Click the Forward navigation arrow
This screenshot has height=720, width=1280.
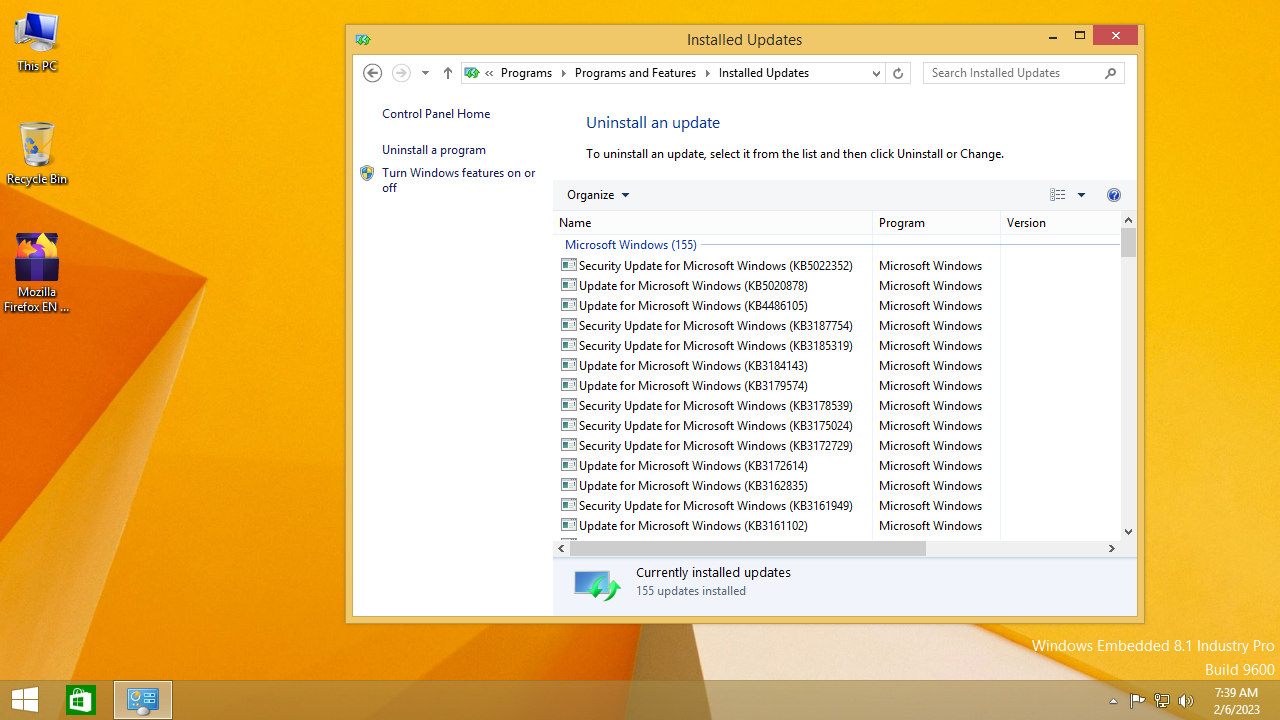pos(401,73)
